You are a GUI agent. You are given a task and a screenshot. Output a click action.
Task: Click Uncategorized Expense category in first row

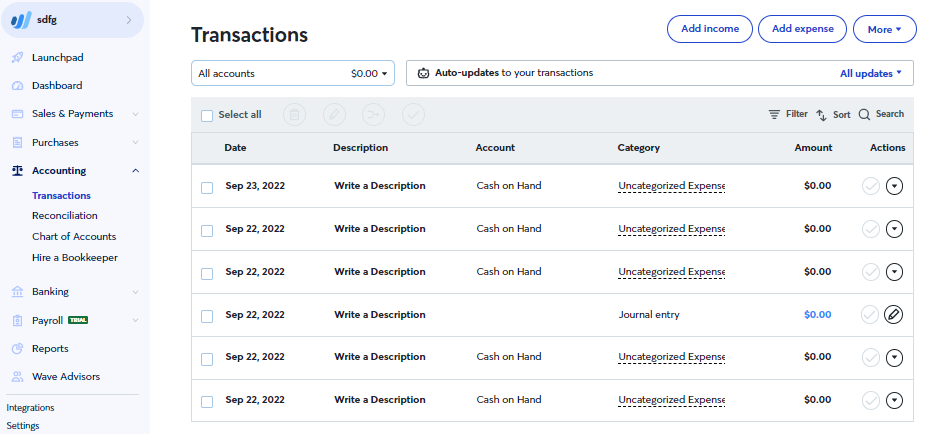point(671,186)
